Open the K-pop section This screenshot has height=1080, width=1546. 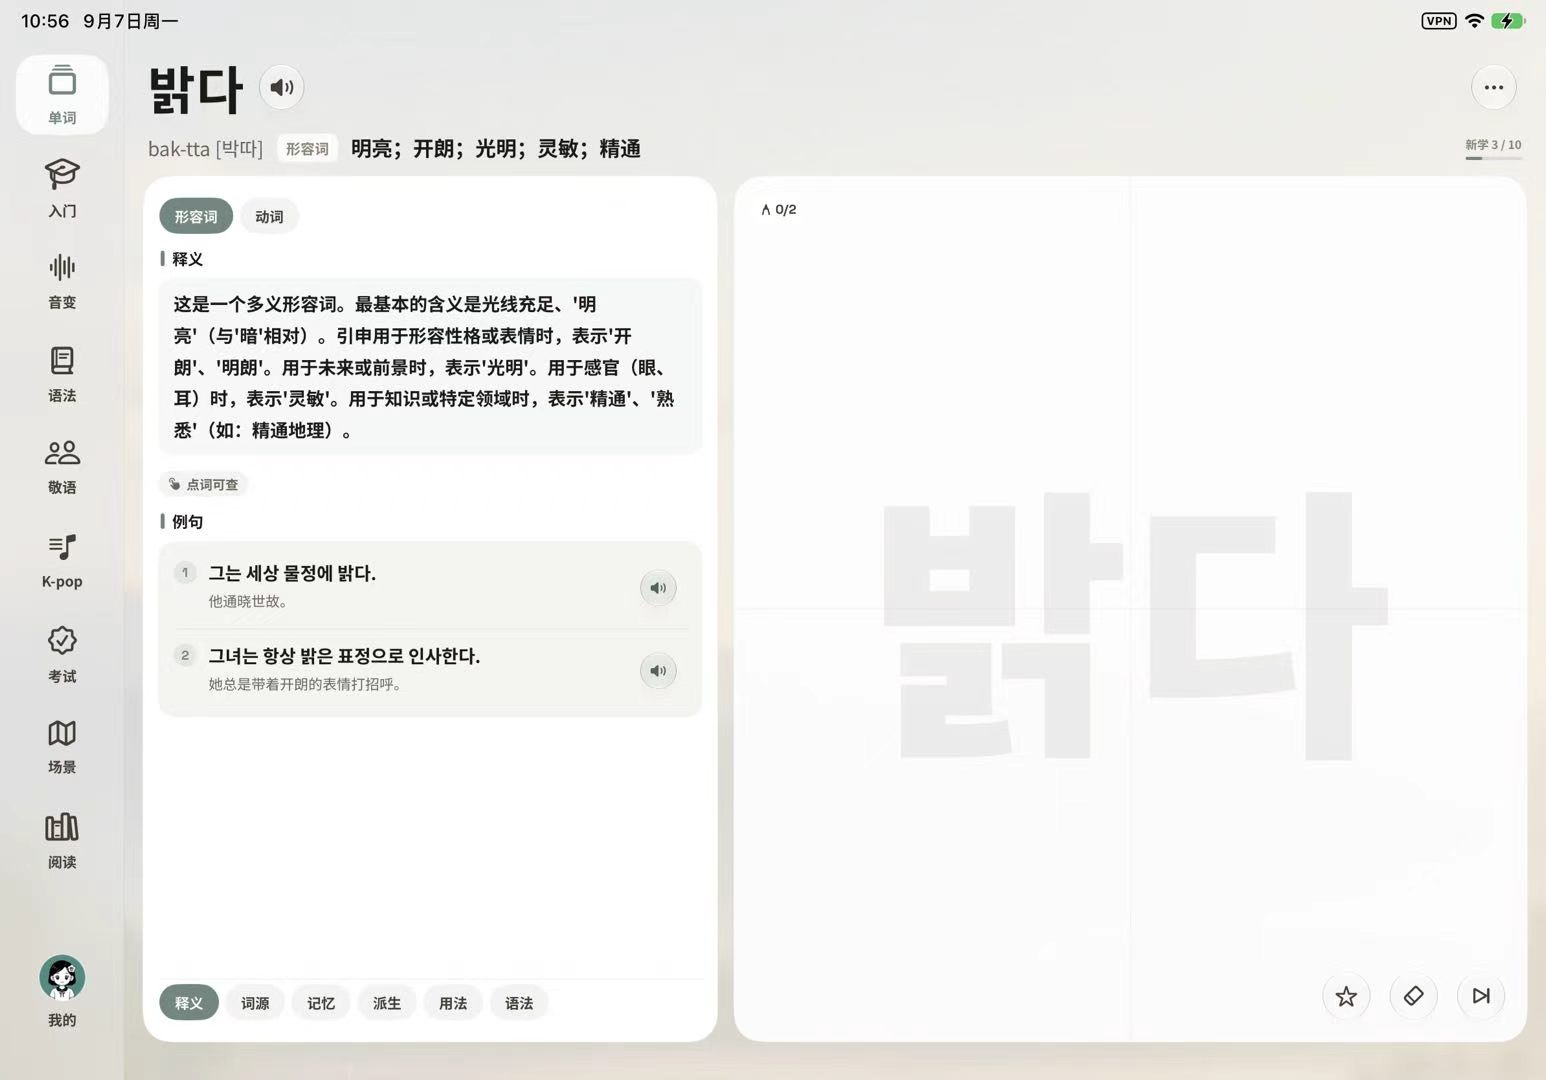click(62, 560)
